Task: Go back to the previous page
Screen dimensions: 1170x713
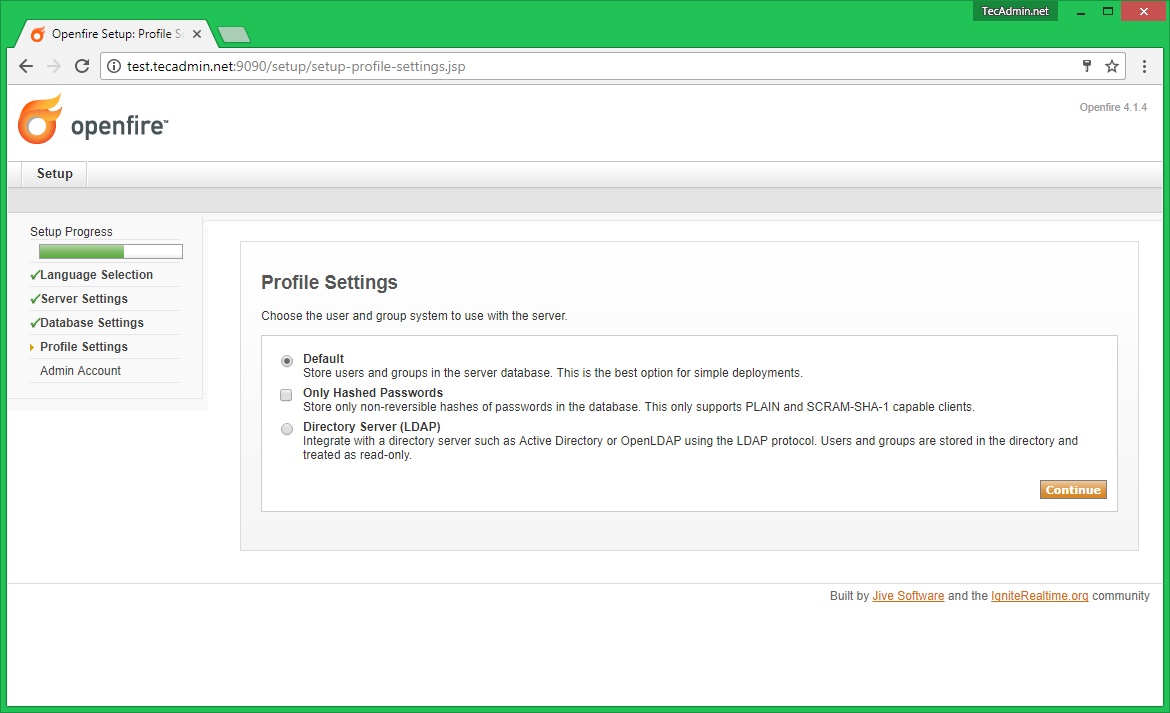Action: click(x=26, y=66)
